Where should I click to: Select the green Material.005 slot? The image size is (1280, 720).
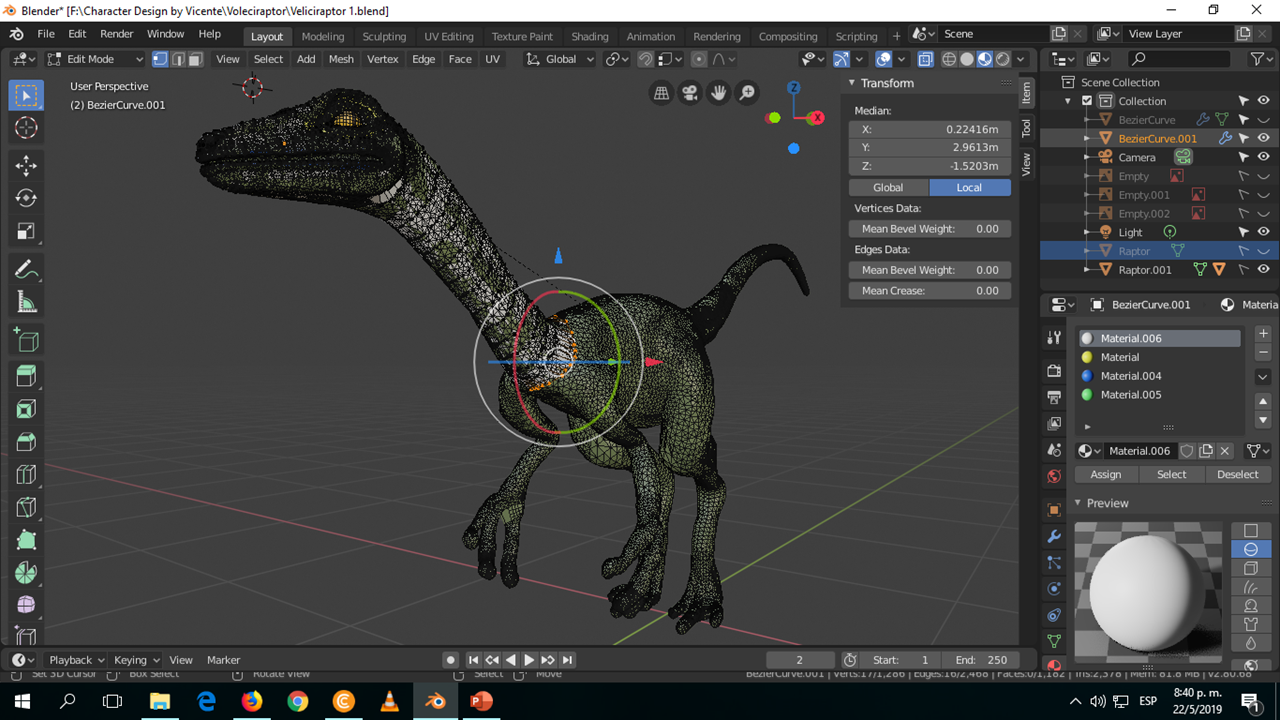1130,395
